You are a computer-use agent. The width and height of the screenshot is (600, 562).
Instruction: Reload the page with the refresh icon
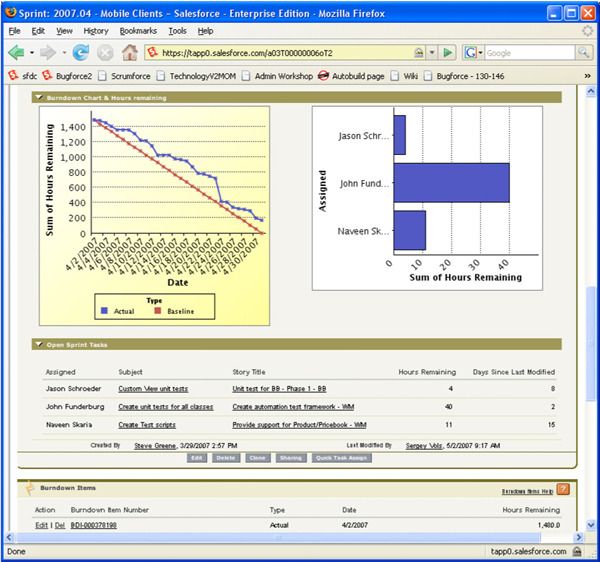[x=81, y=52]
